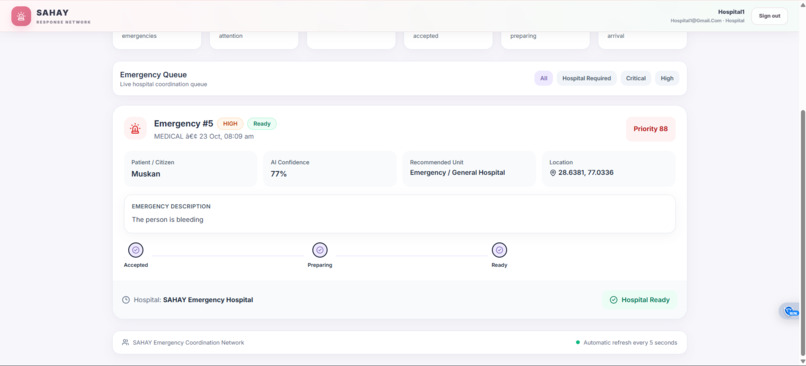
Task: Click the Hospital Ready button
Action: pos(639,300)
